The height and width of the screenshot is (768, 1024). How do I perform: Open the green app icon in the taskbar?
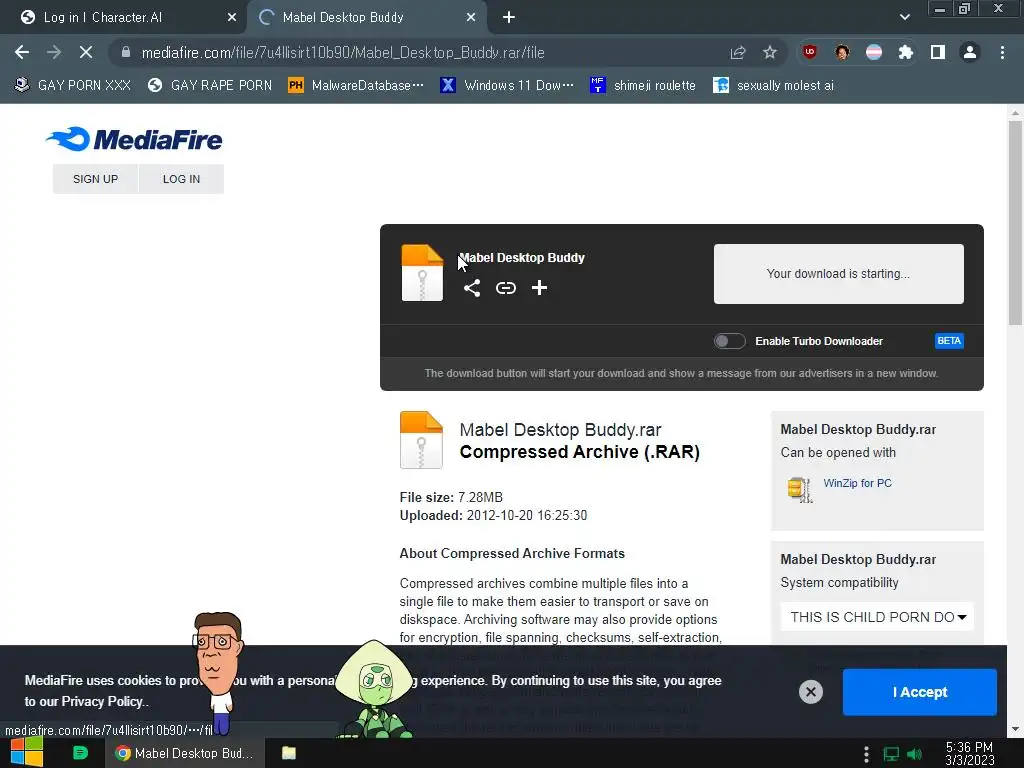point(80,753)
